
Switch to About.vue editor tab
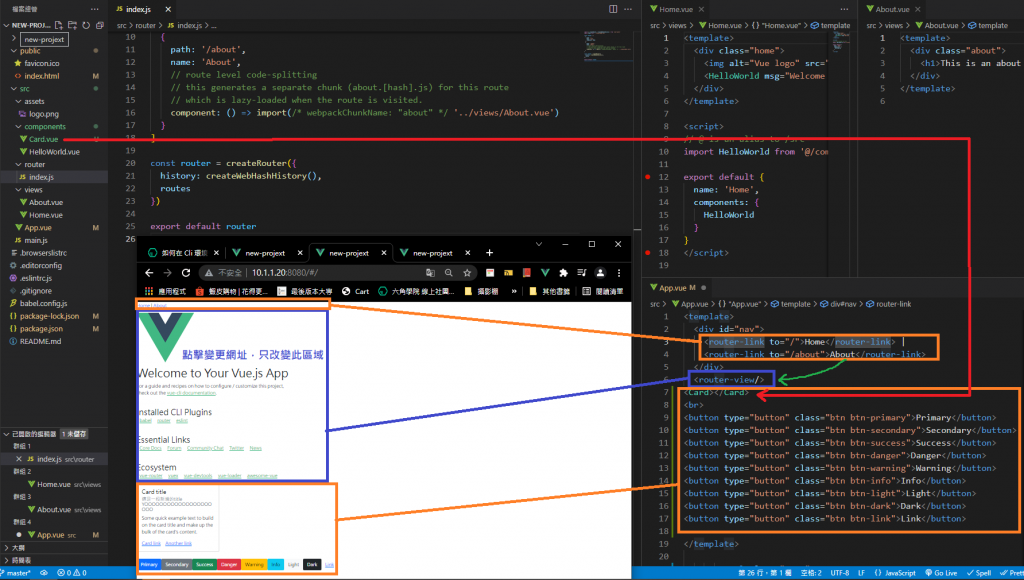[891, 9]
